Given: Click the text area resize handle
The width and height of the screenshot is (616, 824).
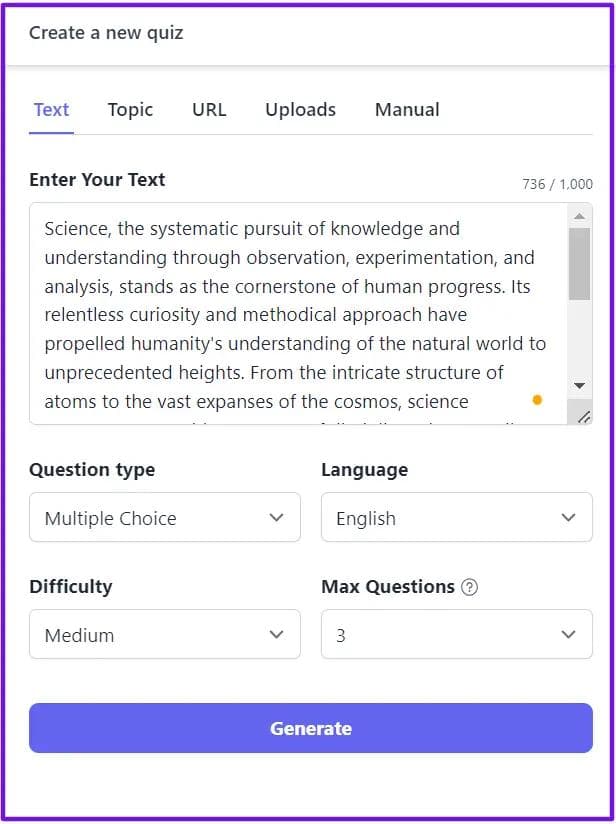Looking at the screenshot, I should click(584, 417).
